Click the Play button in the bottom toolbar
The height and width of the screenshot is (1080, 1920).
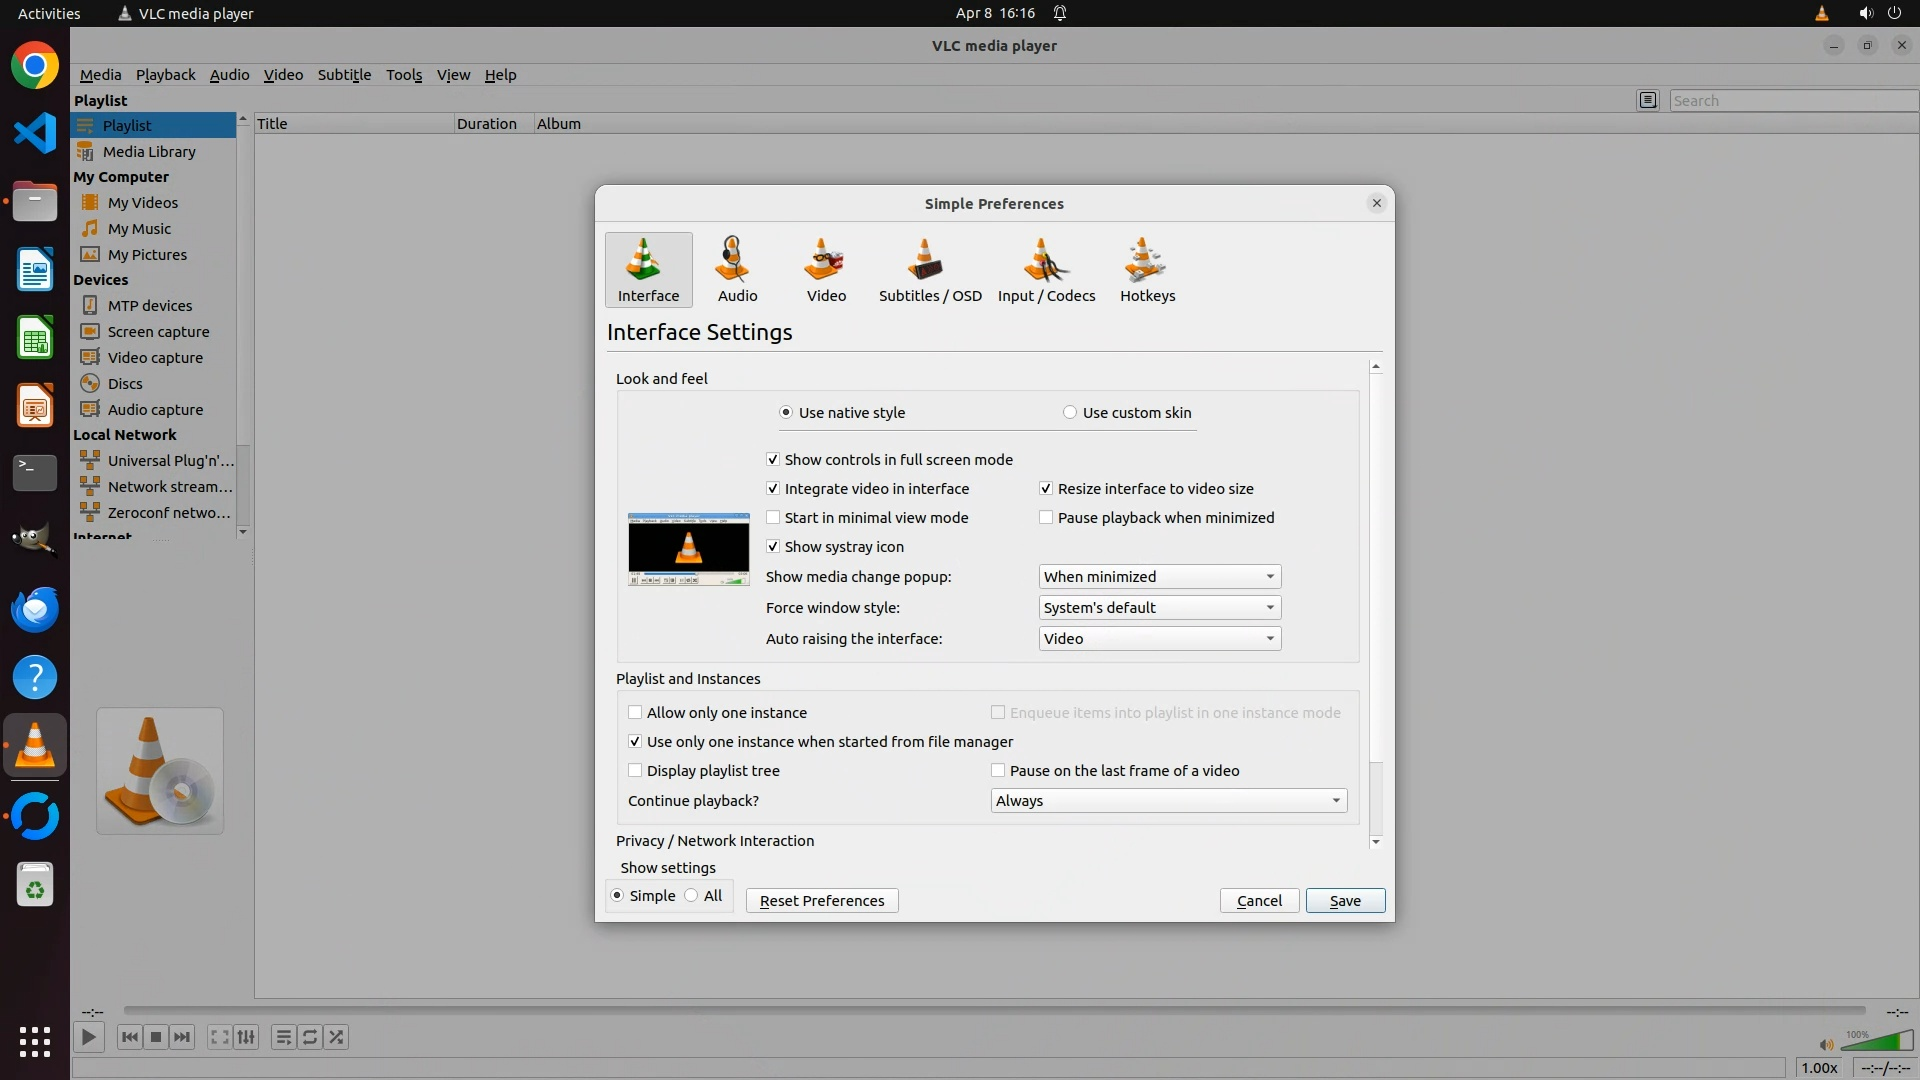[88, 1038]
